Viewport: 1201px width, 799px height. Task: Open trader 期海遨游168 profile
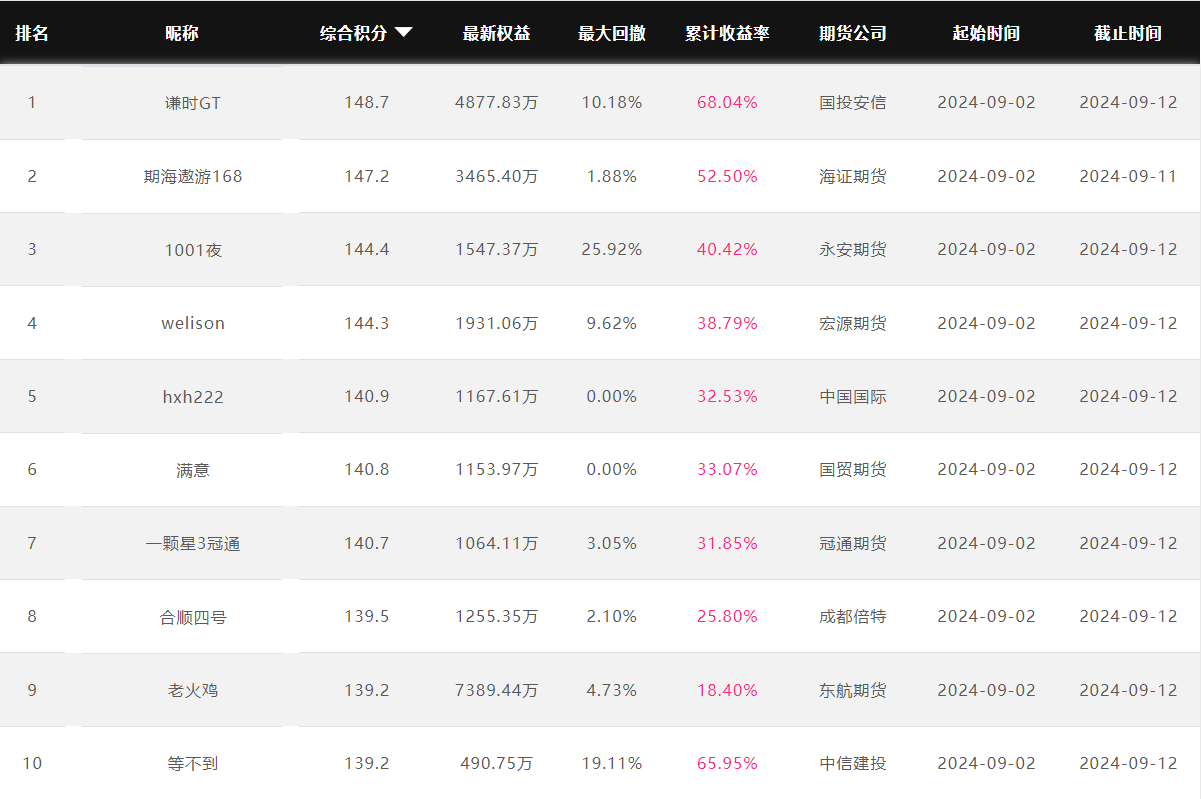click(193, 176)
